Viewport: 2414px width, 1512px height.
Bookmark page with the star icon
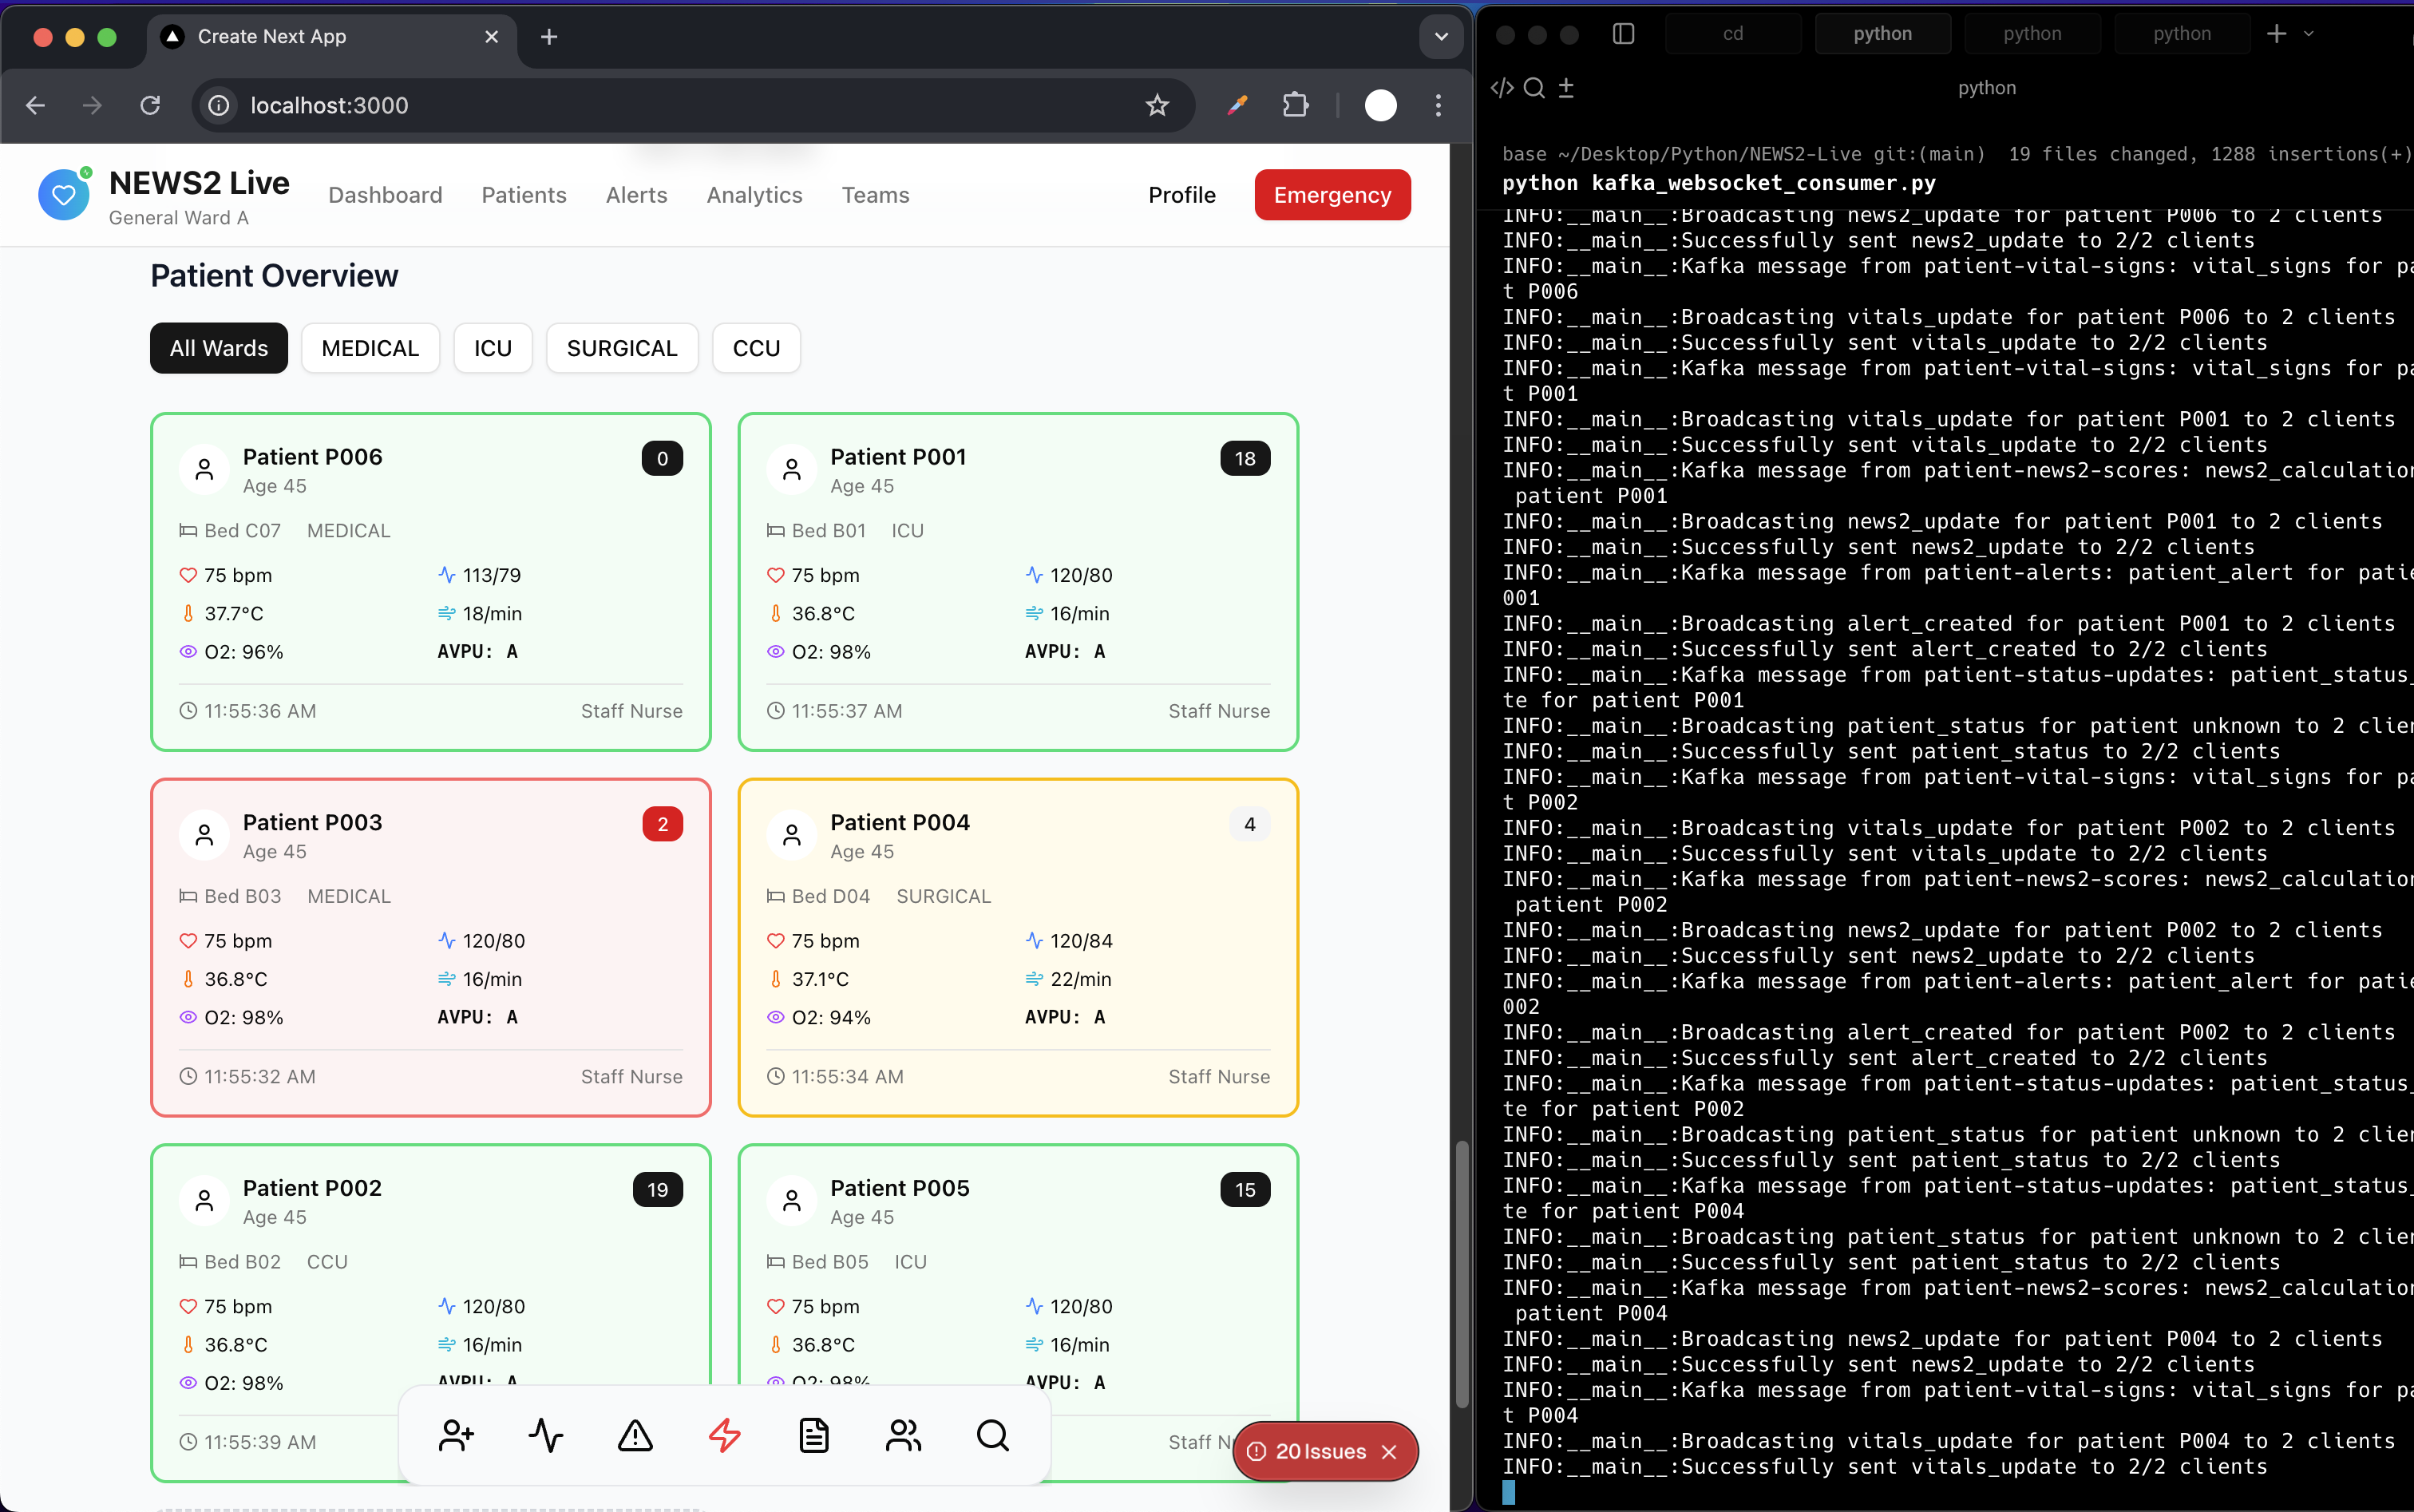pos(1157,105)
